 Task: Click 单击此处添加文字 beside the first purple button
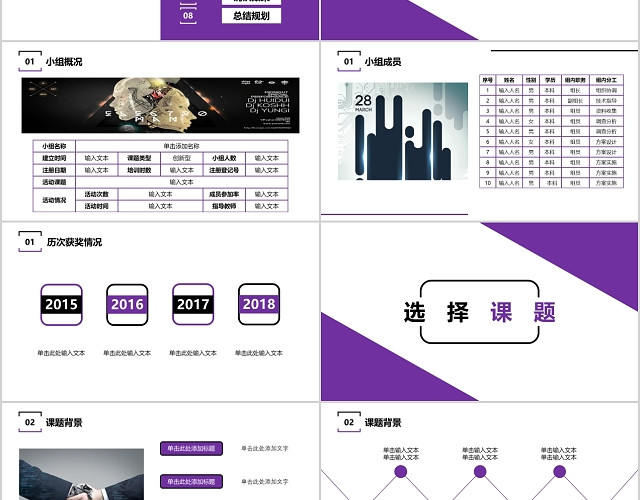pyautogui.click(x=264, y=448)
